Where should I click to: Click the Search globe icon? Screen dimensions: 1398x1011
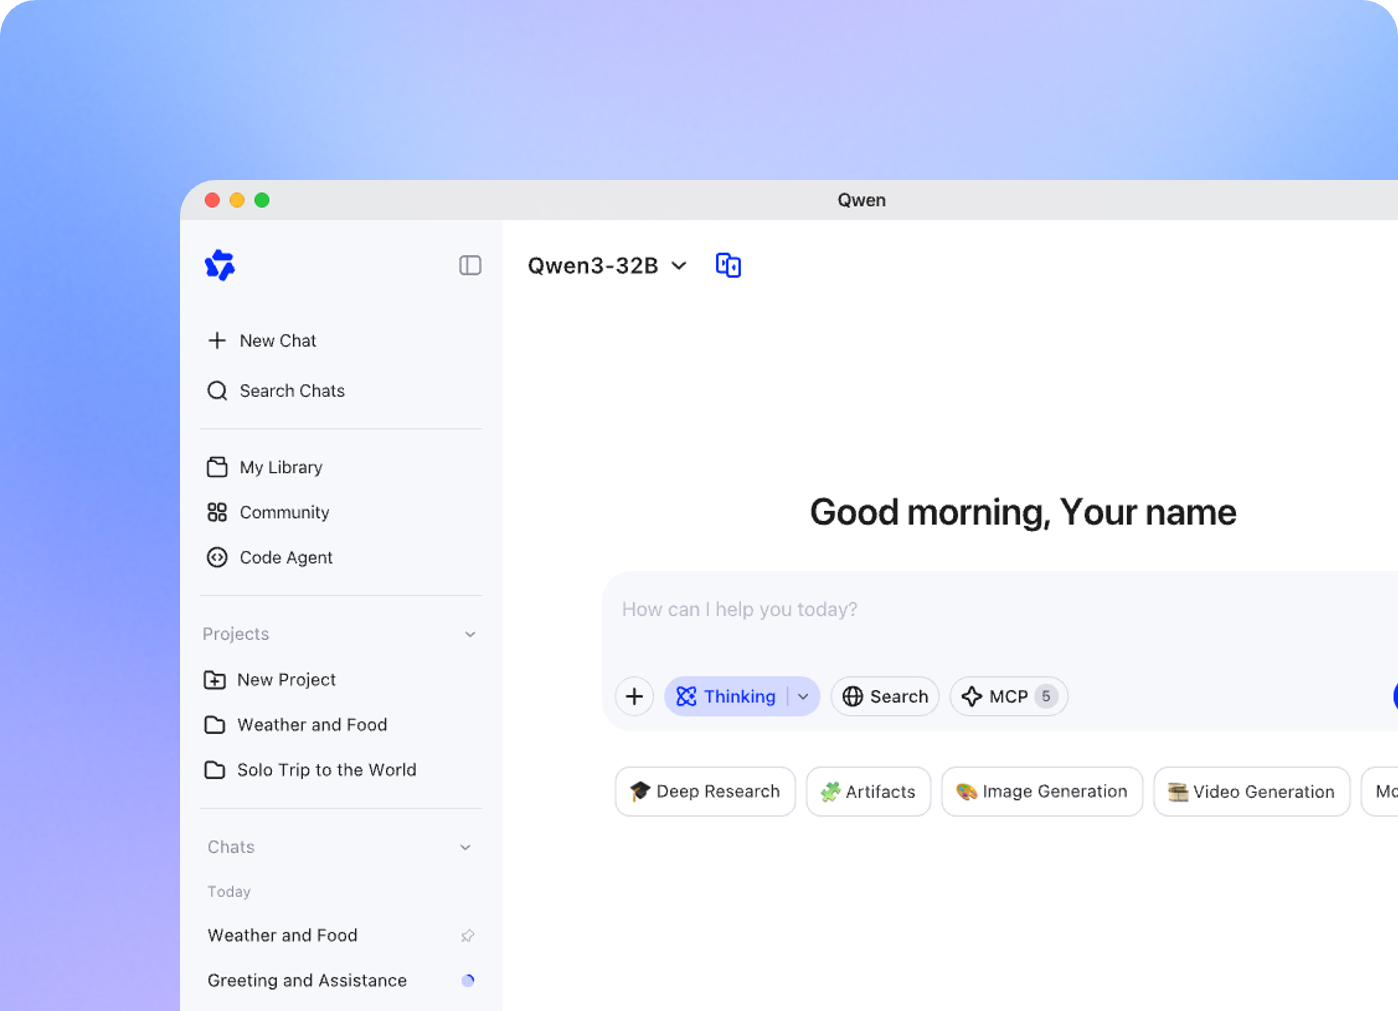pyautogui.click(x=853, y=696)
